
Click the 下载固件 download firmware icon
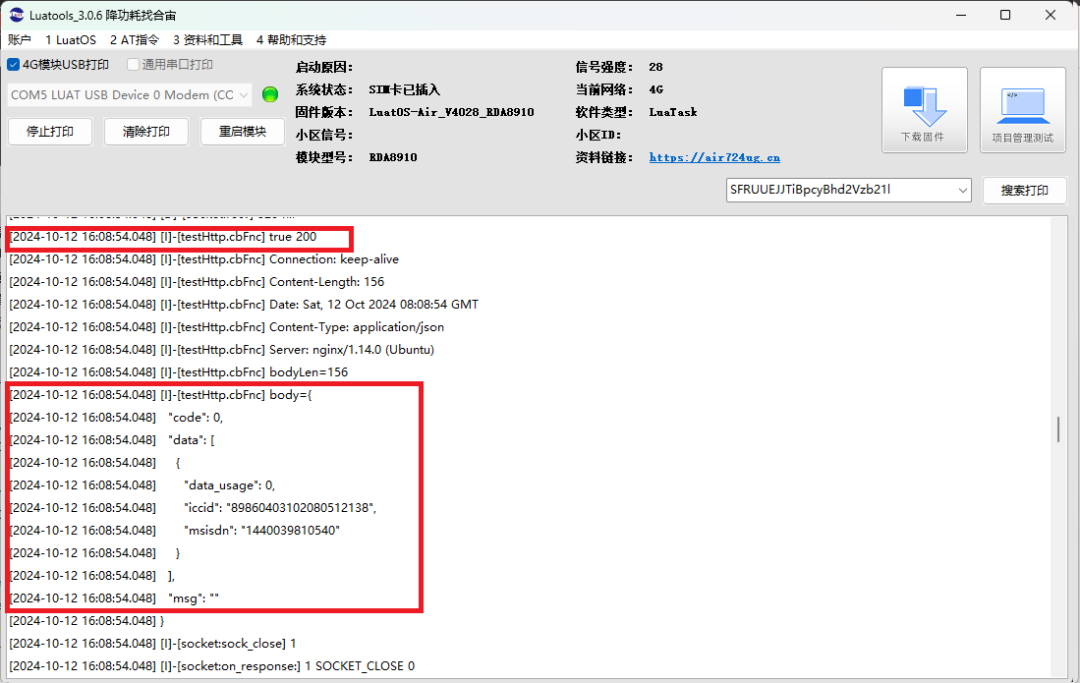point(924,109)
